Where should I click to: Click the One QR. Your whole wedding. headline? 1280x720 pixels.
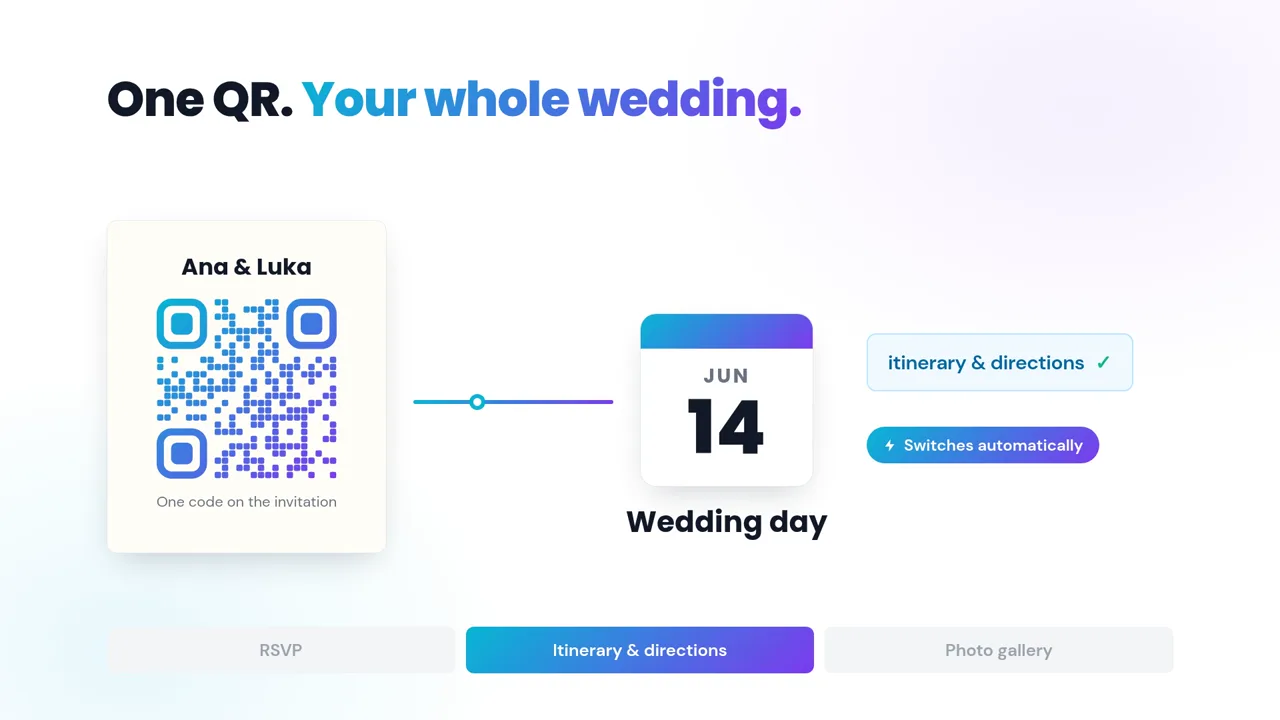[x=454, y=100]
